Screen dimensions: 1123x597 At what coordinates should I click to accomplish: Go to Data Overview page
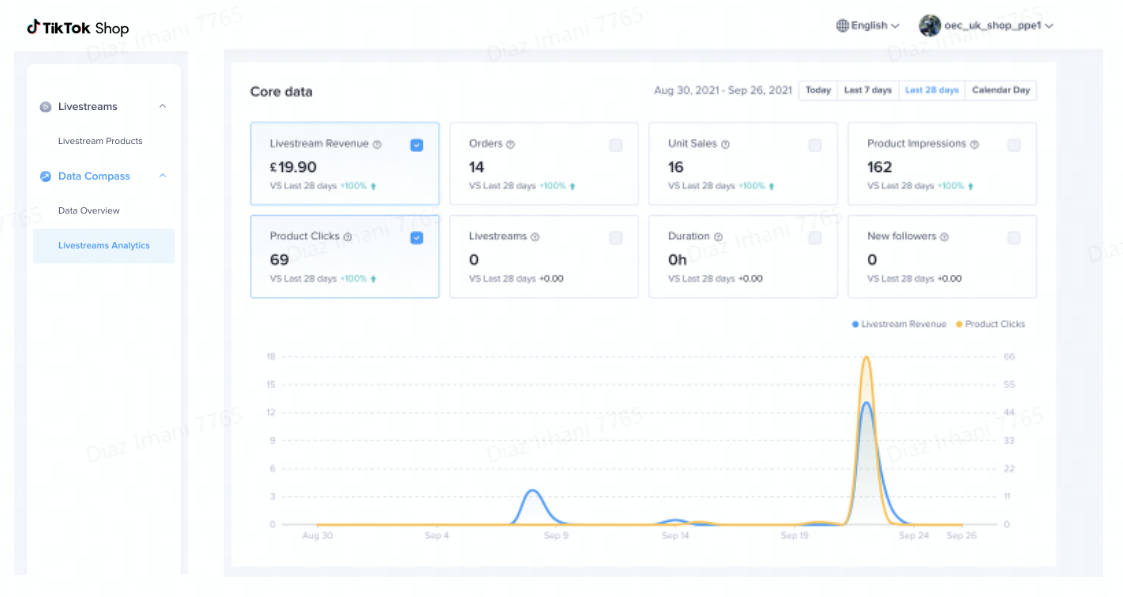tap(89, 211)
